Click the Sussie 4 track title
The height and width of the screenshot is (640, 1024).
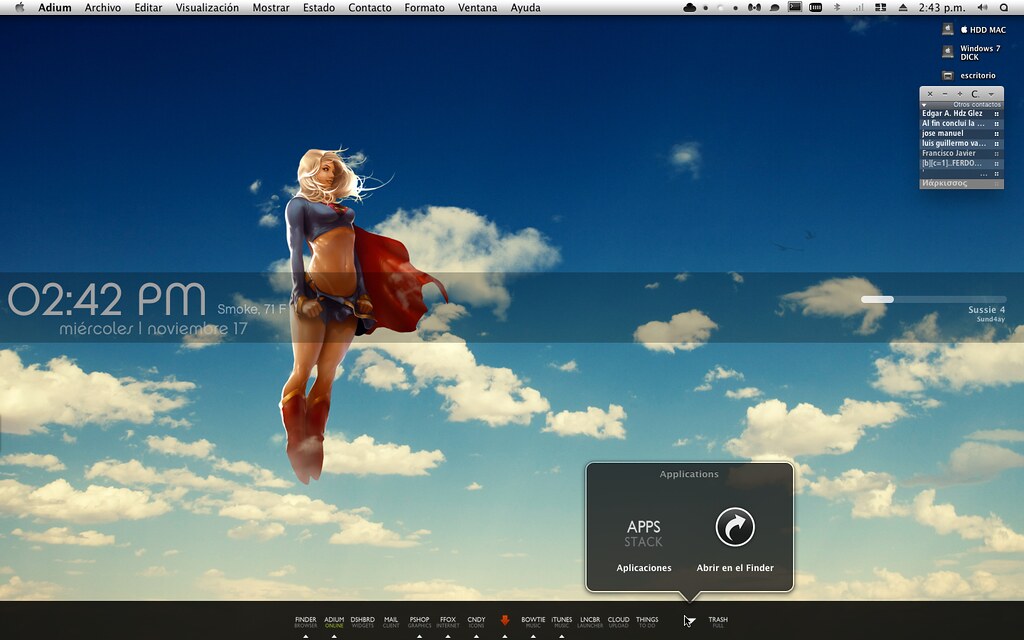pyautogui.click(x=986, y=310)
